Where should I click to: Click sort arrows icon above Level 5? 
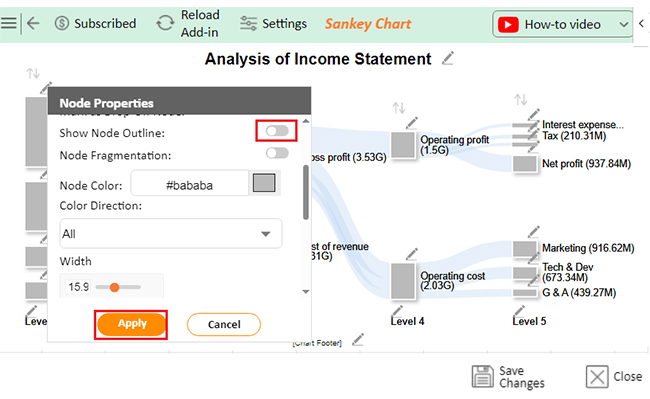[x=521, y=99]
